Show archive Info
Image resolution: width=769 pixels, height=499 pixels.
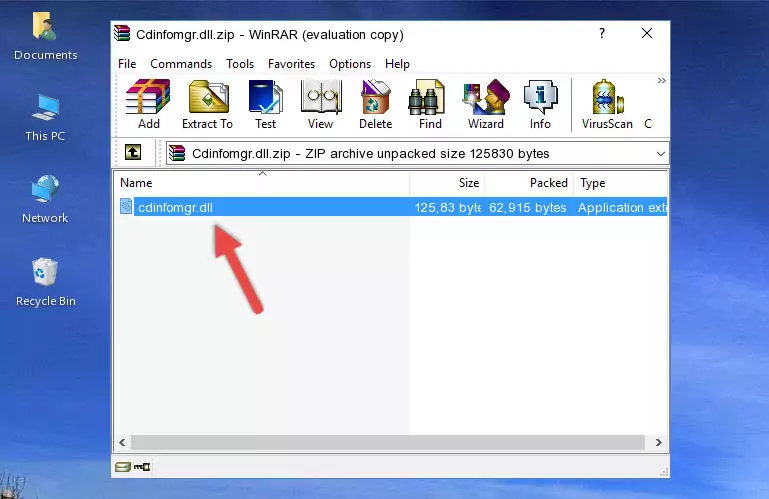point(540,104)
